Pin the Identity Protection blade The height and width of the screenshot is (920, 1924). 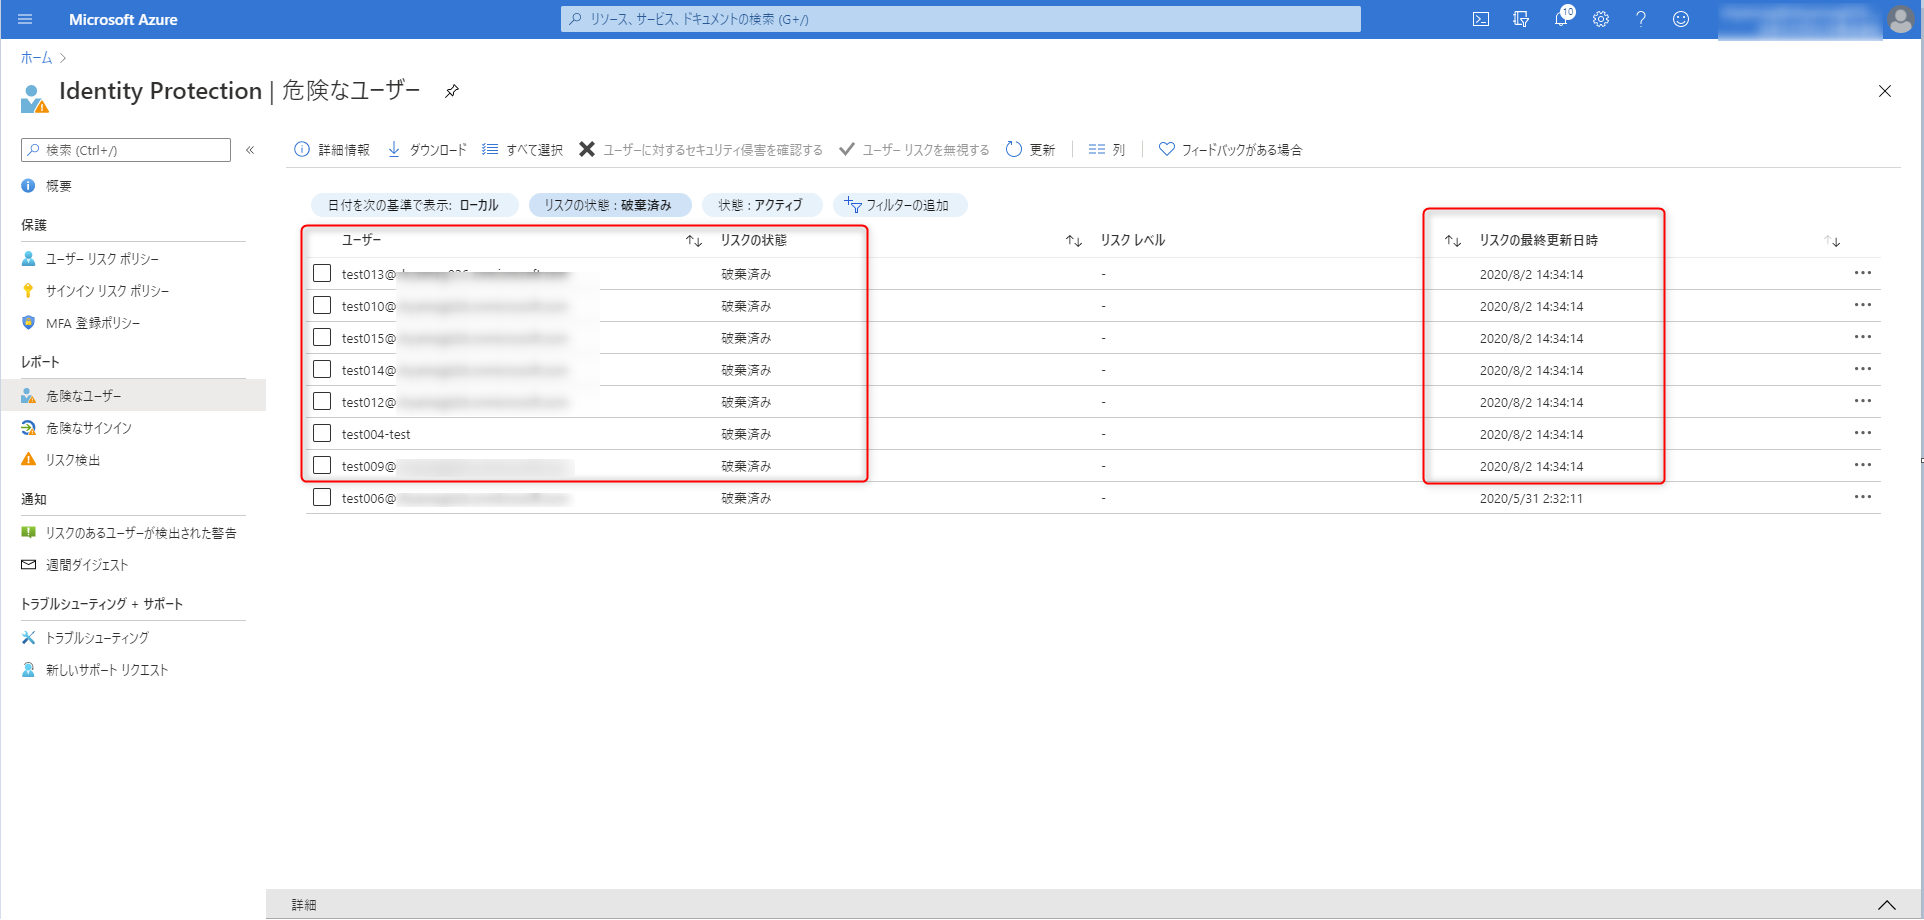(452, 91)
